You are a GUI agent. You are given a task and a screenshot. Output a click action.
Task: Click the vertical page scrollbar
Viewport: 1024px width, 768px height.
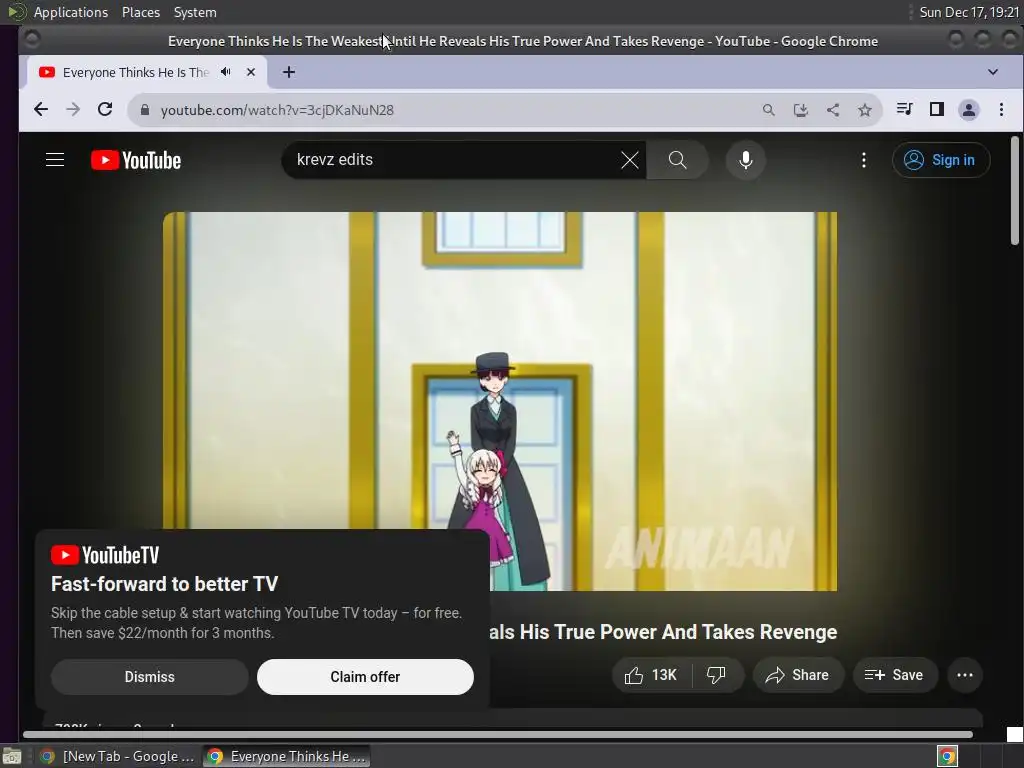pyautogui.click(x=1015, y=191)
